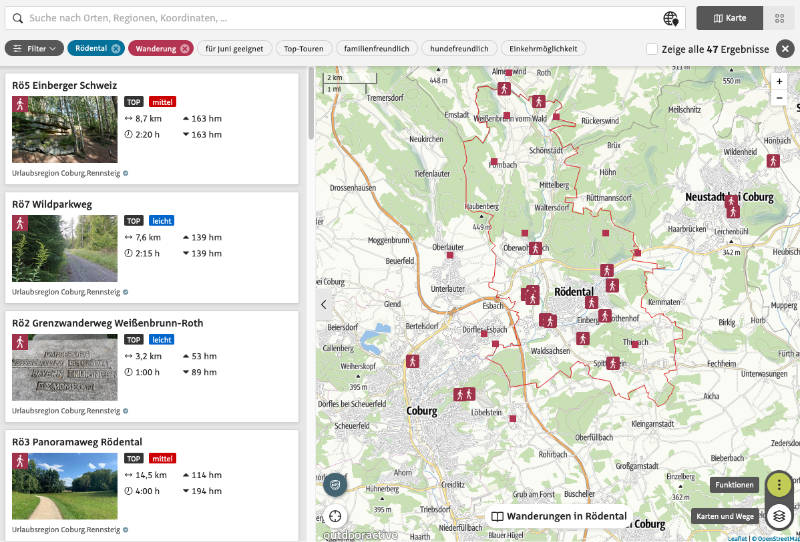Open the Karten und Wege layers icon
Image resolution: width=800 pixels, height=542 pixels.
[x=779, y=516]
